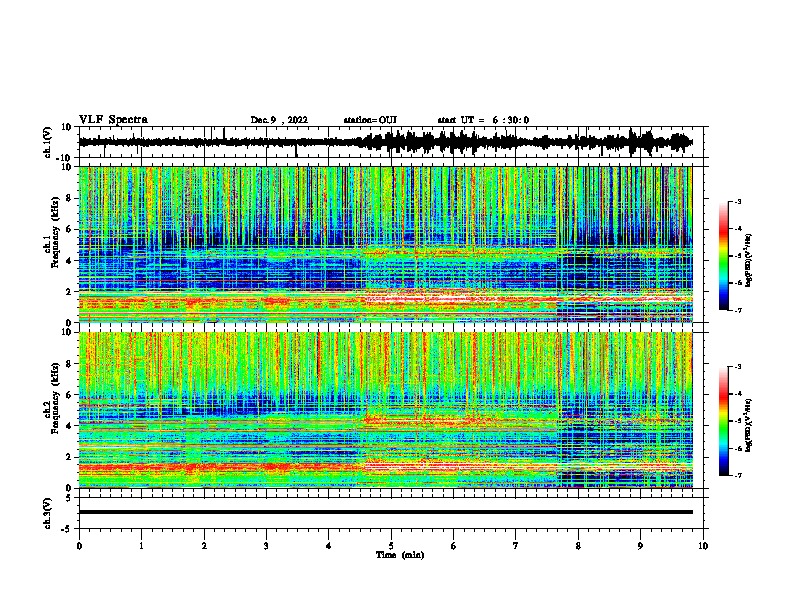Click the ch.1 colorbar log(PSD) label

point(748,261)
